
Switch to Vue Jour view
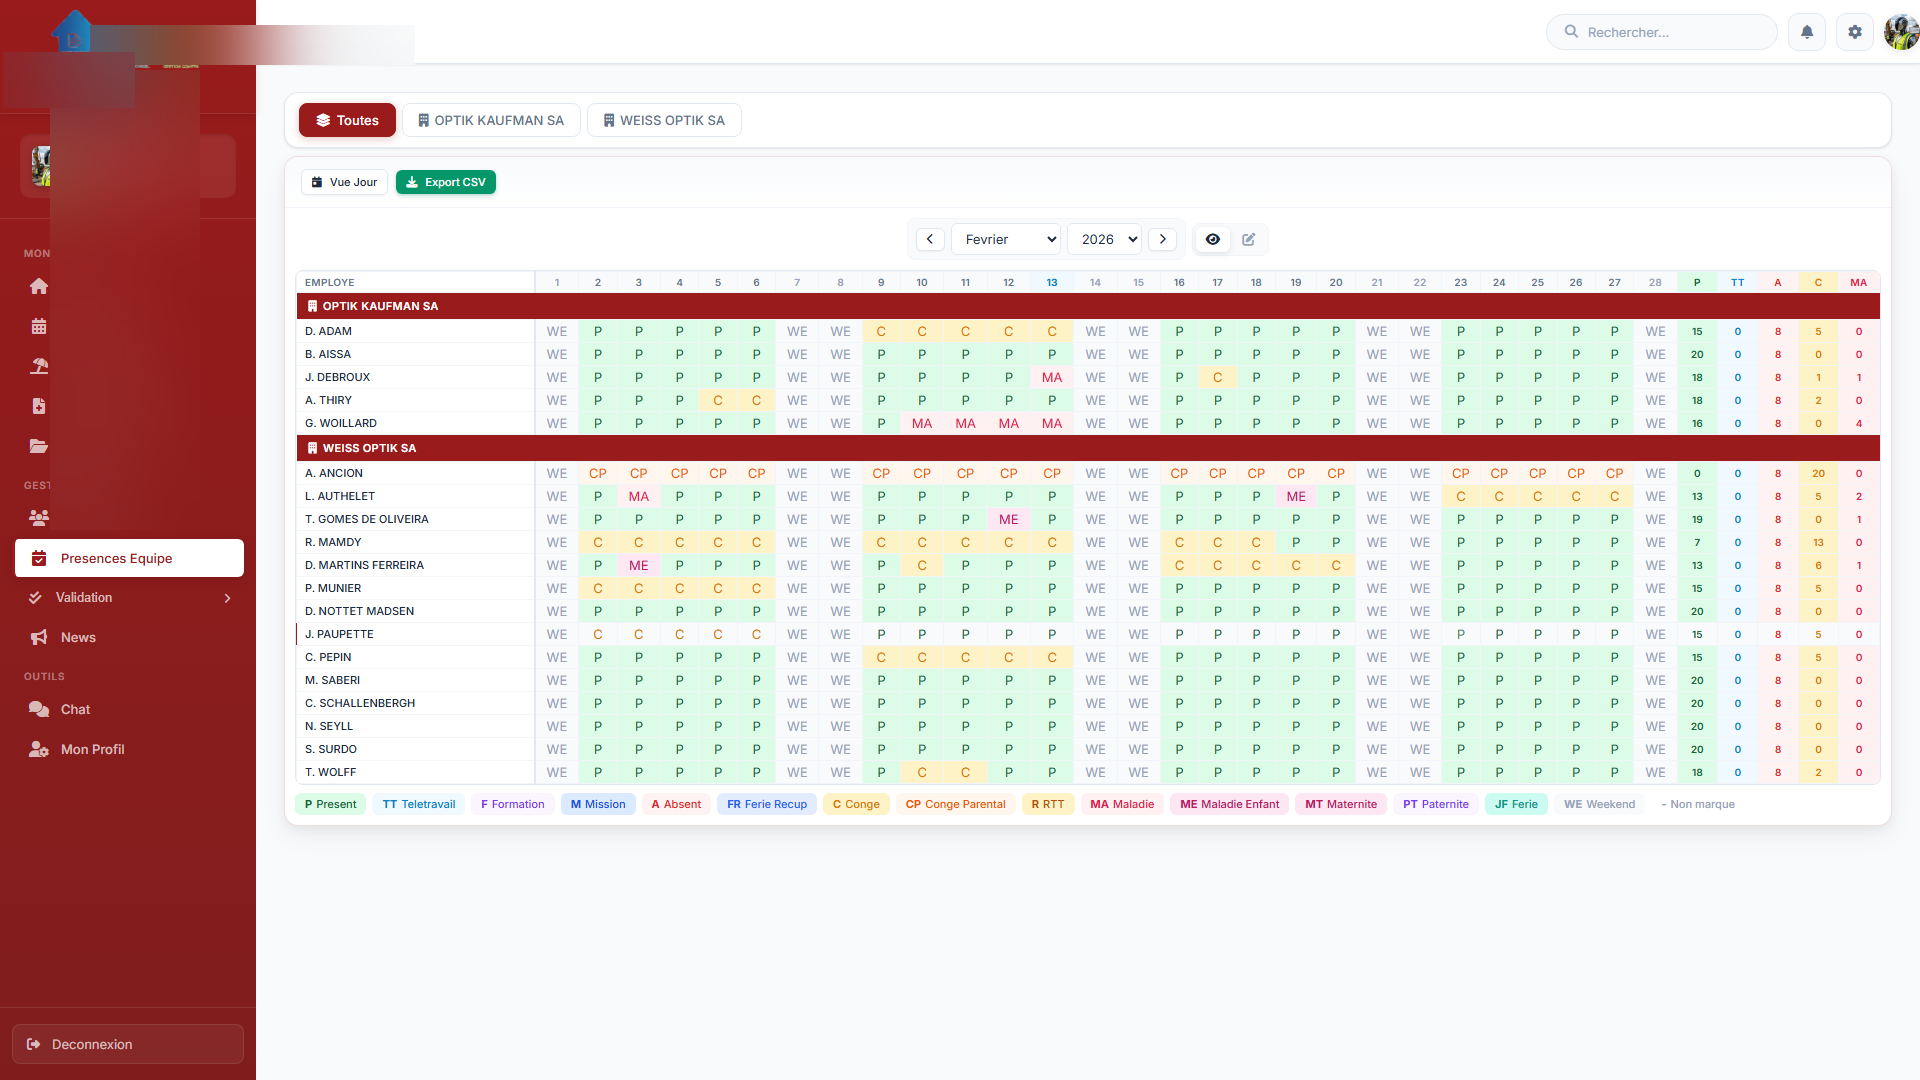344,182
